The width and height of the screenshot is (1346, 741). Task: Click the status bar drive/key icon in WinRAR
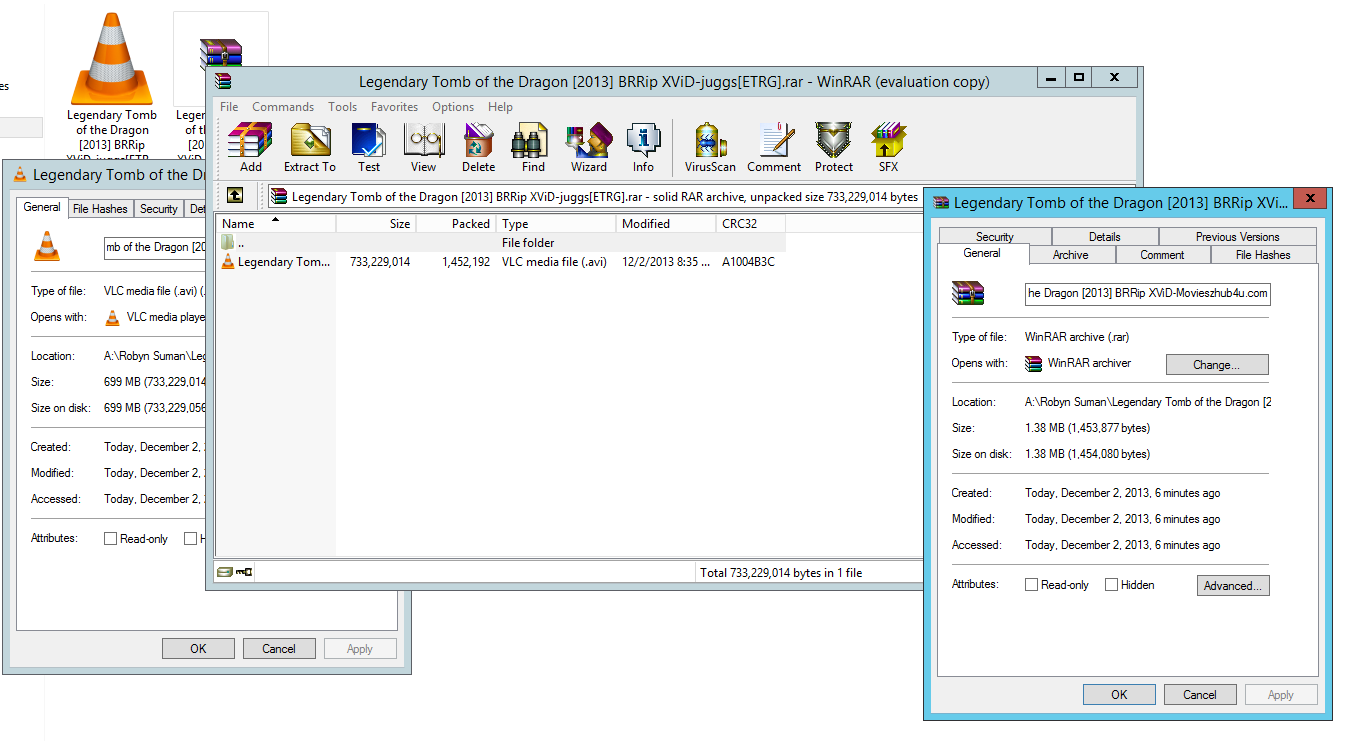[235, 573]
